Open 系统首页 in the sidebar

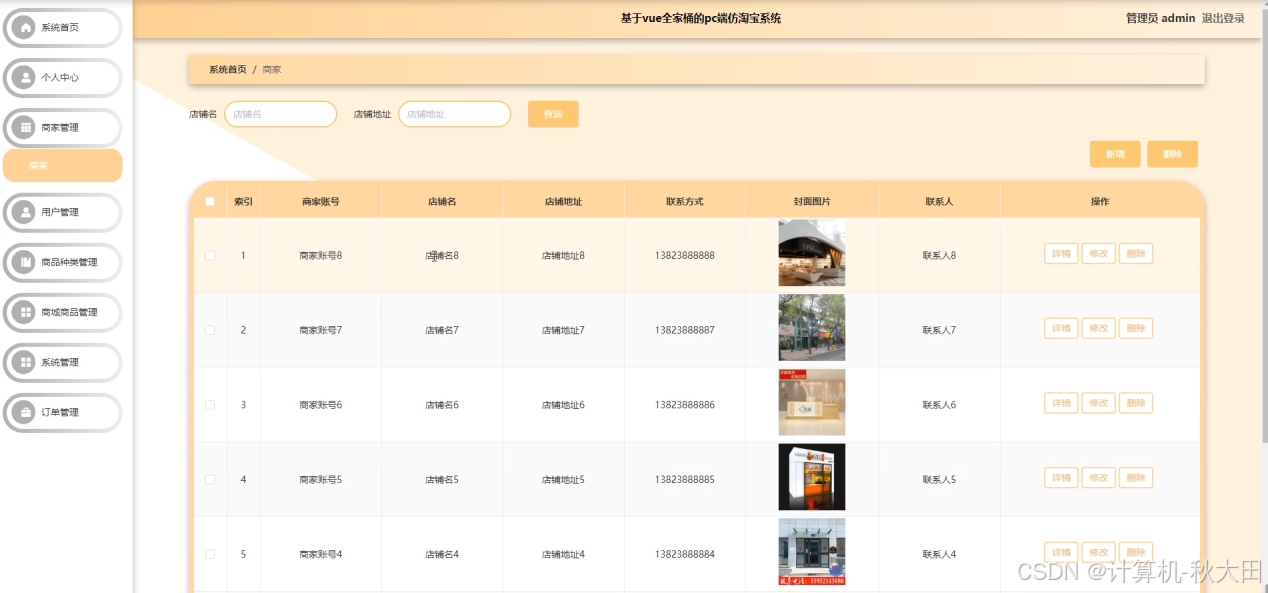point(62,27)
